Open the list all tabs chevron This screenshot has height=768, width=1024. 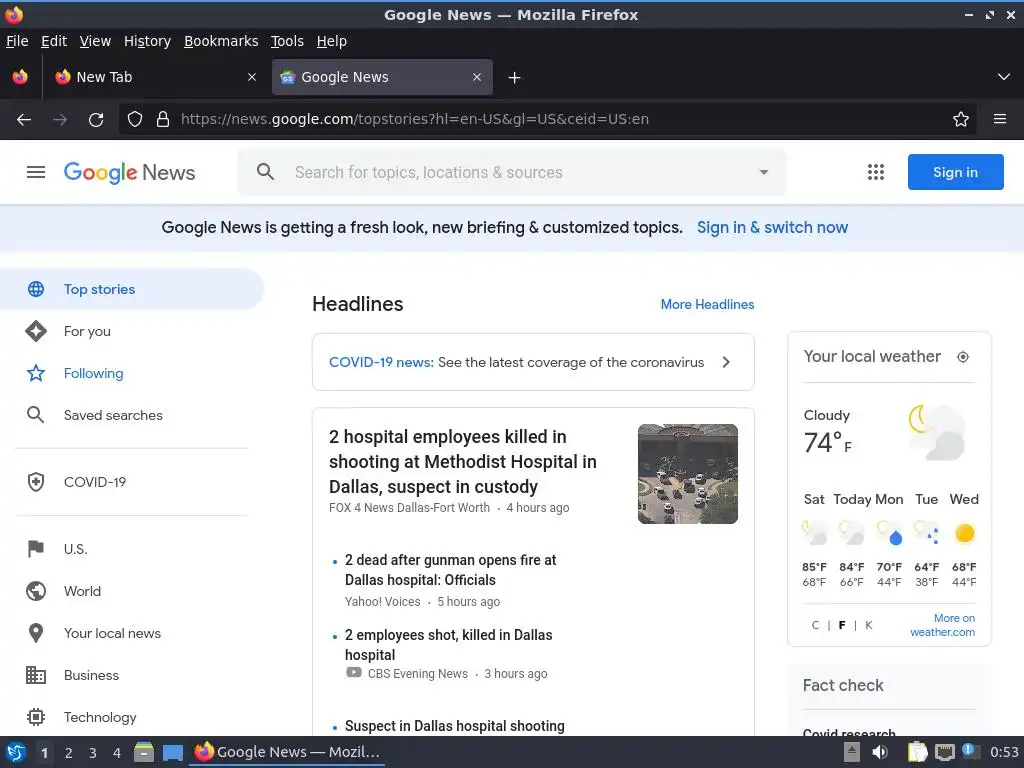coord(1004,77)
